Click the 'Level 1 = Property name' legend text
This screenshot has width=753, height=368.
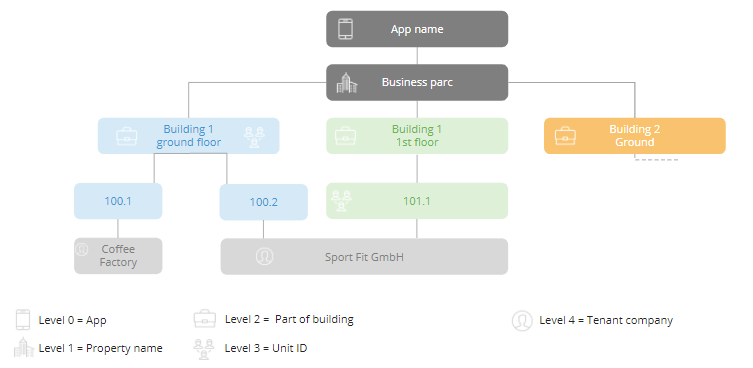pyautogui.click(x=100, y=348)
